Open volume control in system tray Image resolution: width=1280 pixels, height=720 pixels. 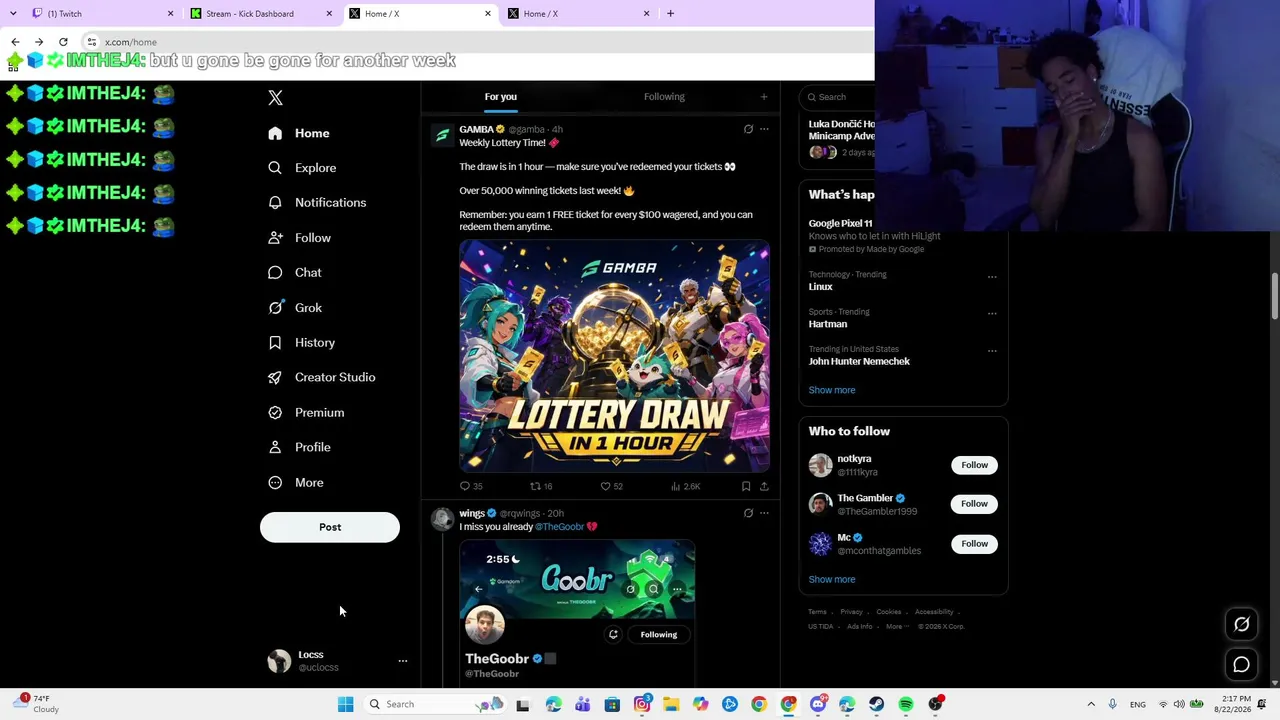point(1179,704)
